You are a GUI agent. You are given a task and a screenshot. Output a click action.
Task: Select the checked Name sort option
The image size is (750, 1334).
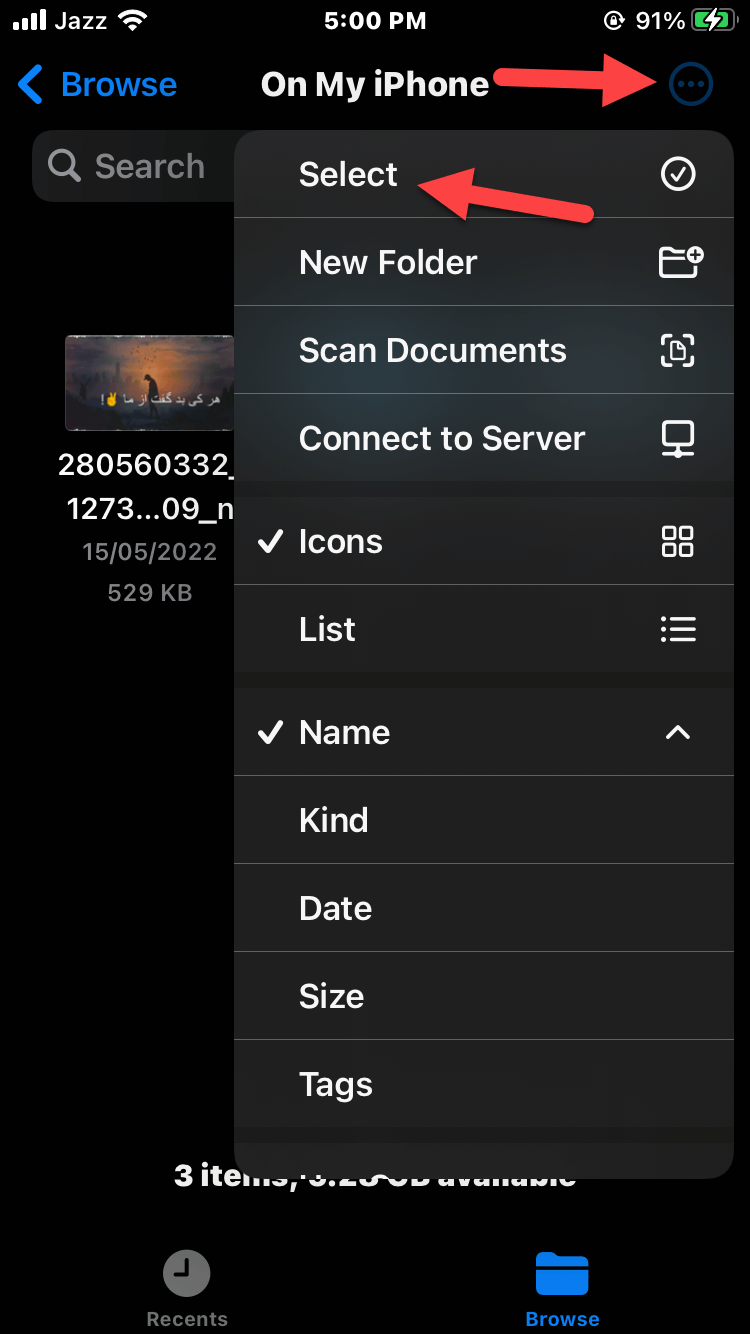click(345, 733)
